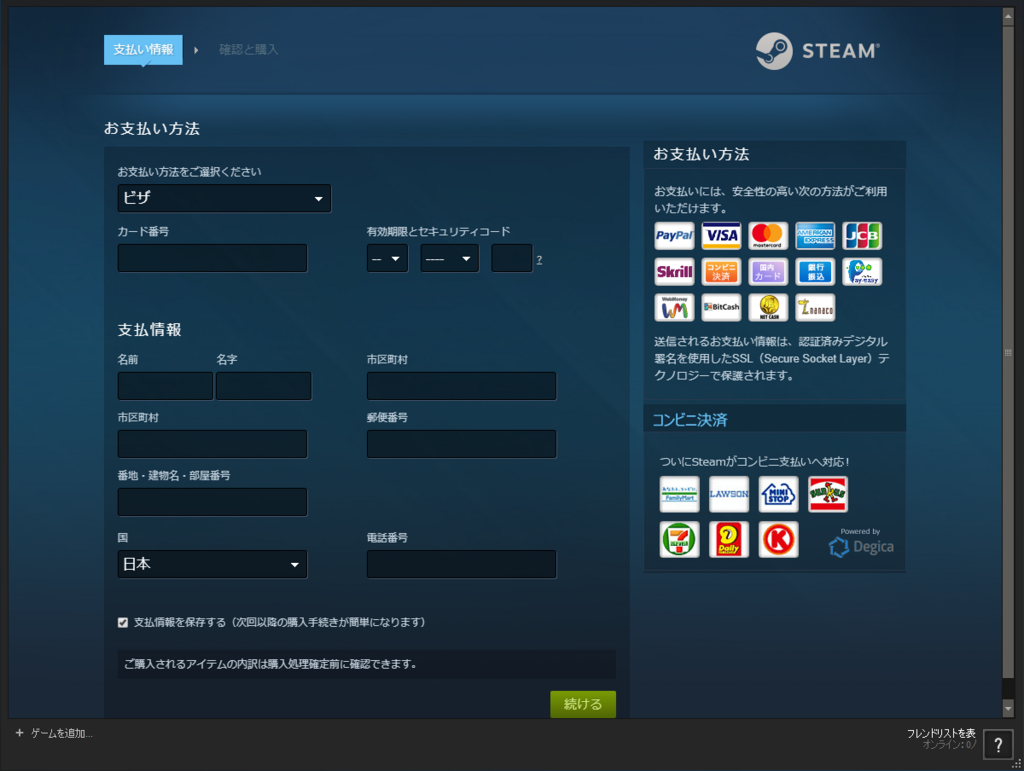Viewport: 1024px width, 771px height.
Task: Open the payment method selection dropdown
Action: tap(224, 198)
